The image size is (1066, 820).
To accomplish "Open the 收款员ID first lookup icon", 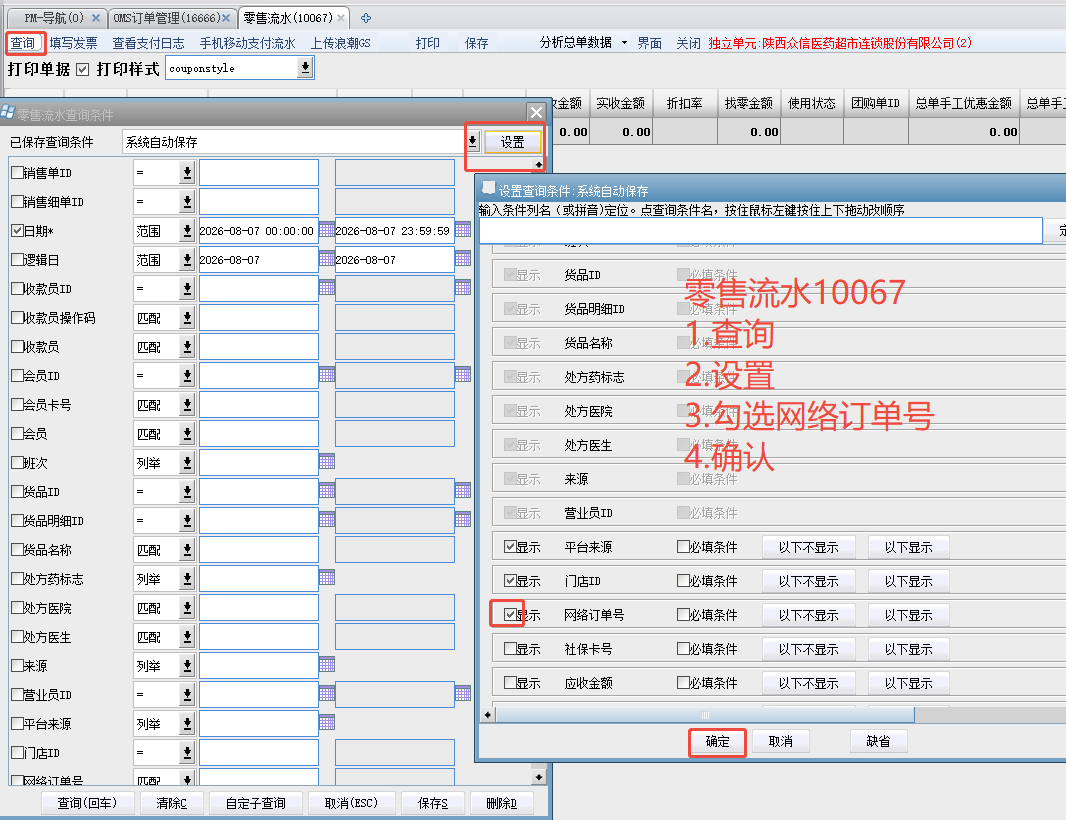I will coord(327,288).
